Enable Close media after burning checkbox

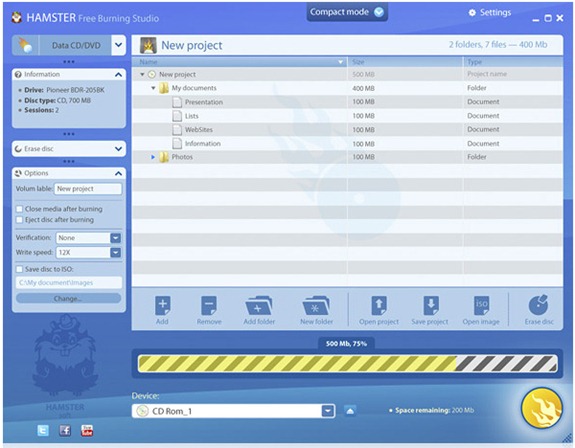(x=19, y=209)
